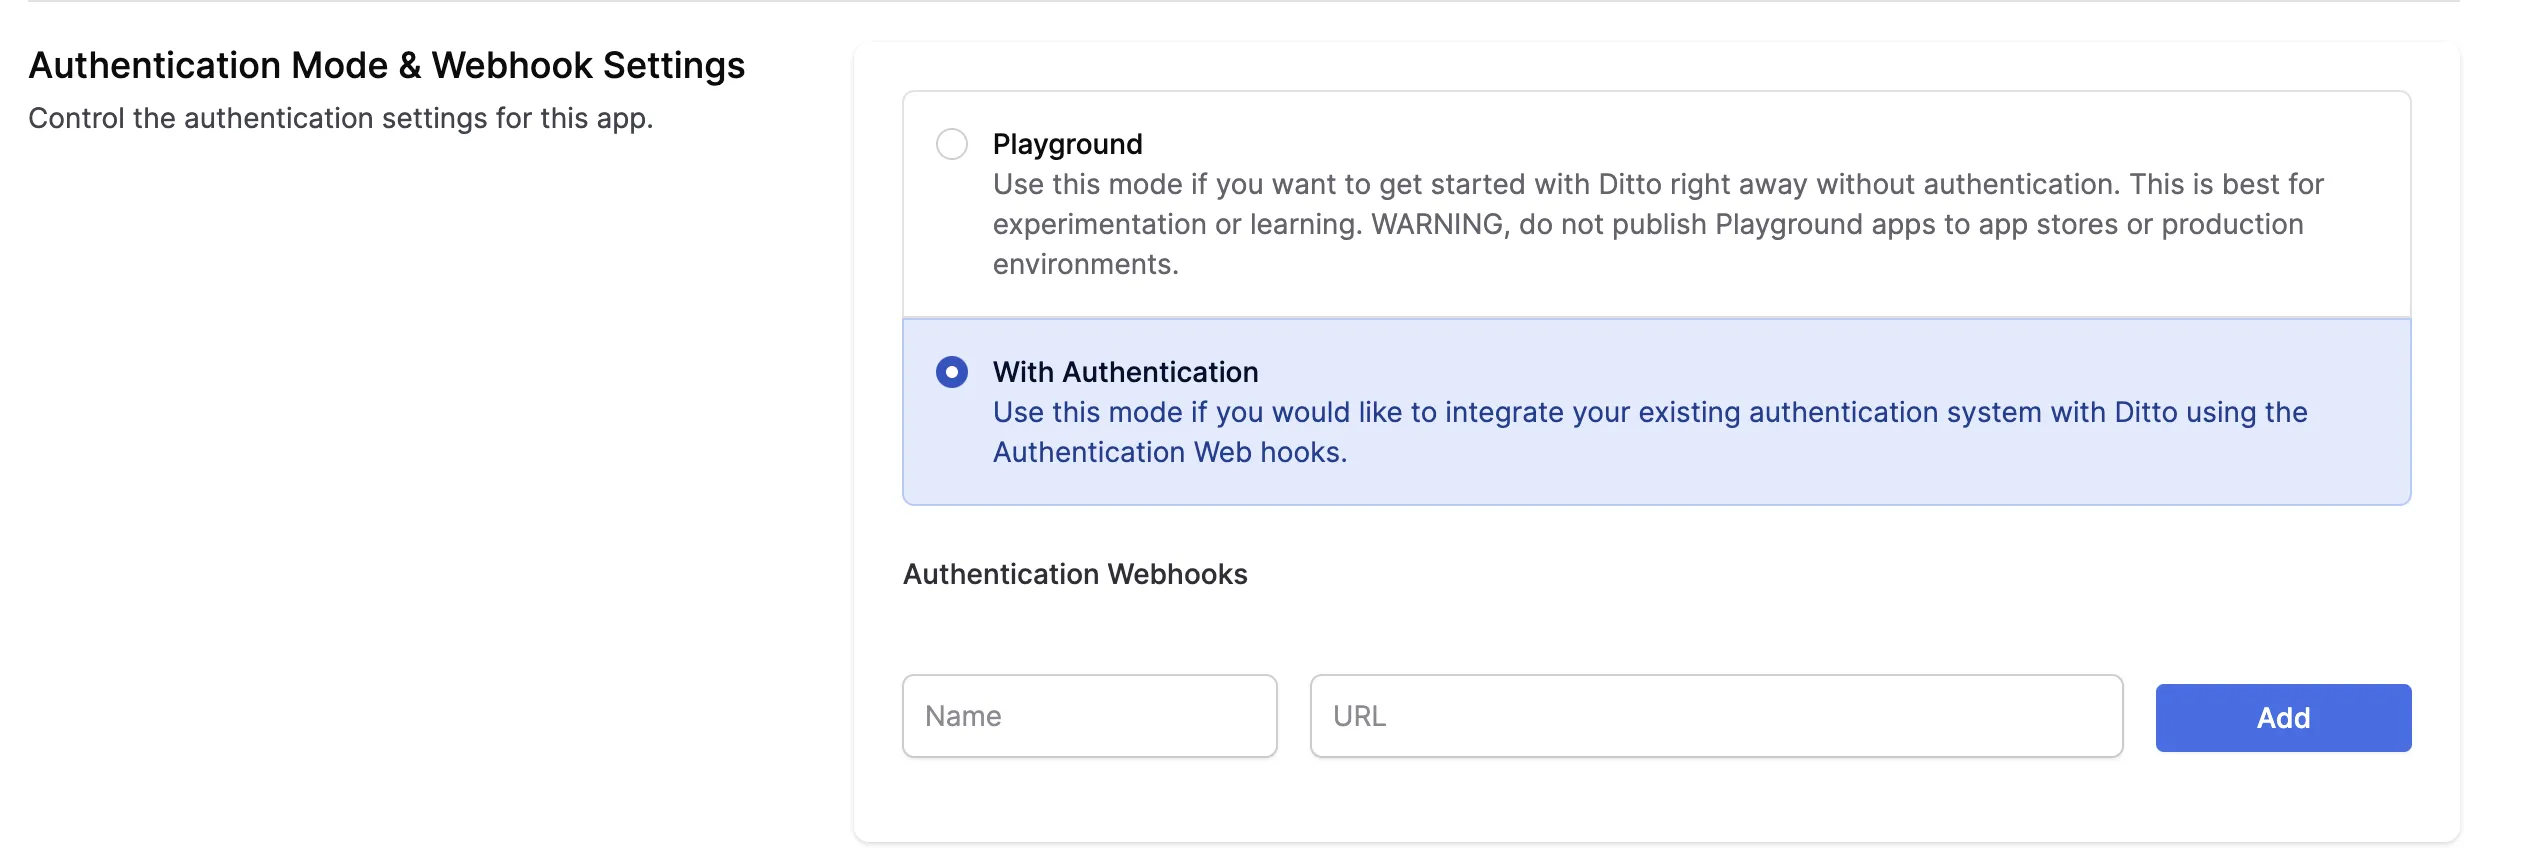Focus the webhook Name input field
Image resolution: width=2524 pixels, height=858 pixels.
click(x=1089, y=716)
